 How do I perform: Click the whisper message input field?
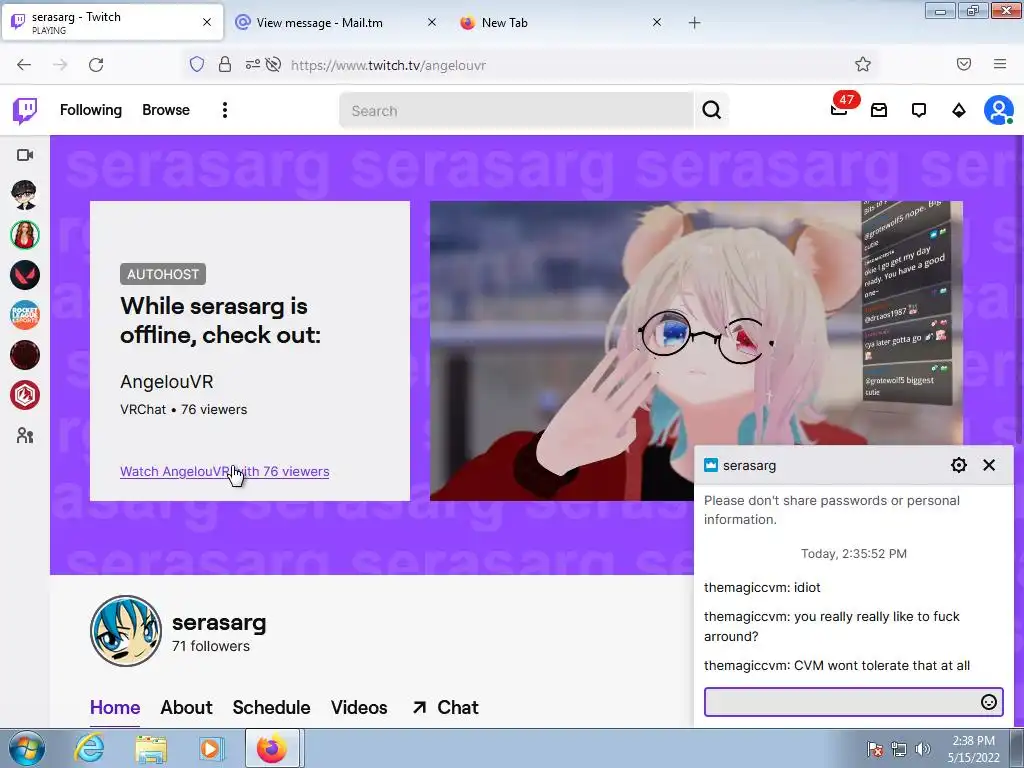click(854, 702)
